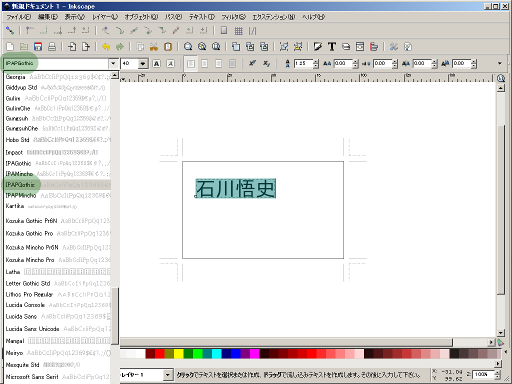Viewport: 512px width, 384px height.
Task: Open the テキスト (Text) menu
Action: [x=202, y=17]
